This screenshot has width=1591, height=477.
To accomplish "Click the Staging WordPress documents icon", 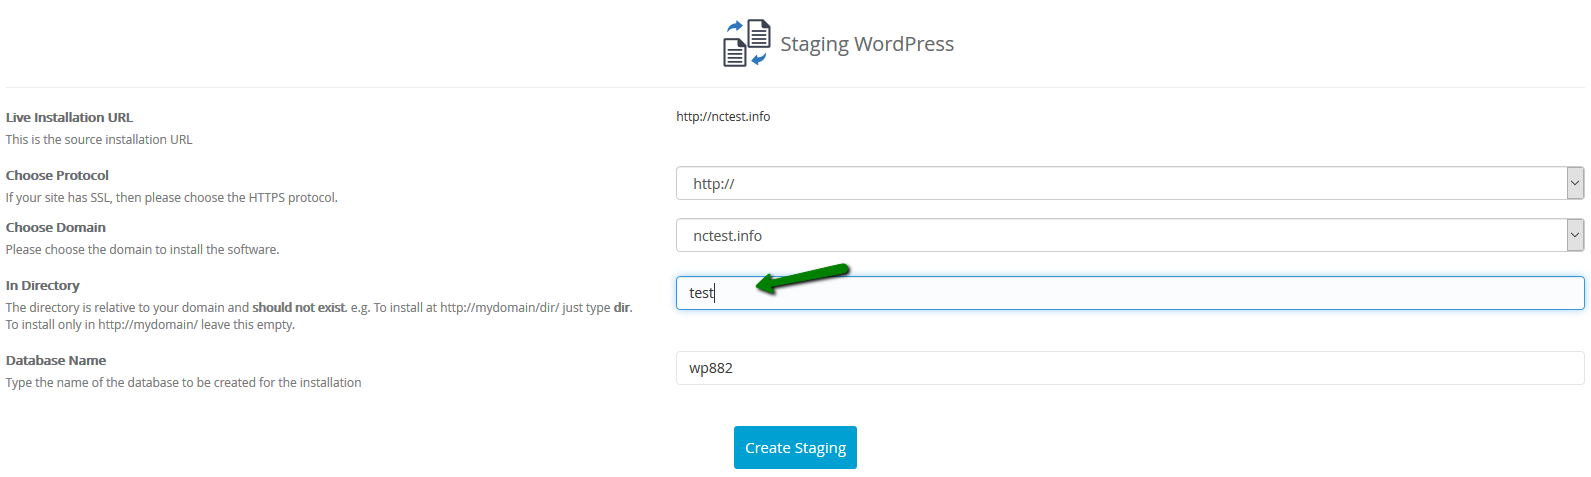I will pos(747,43).
